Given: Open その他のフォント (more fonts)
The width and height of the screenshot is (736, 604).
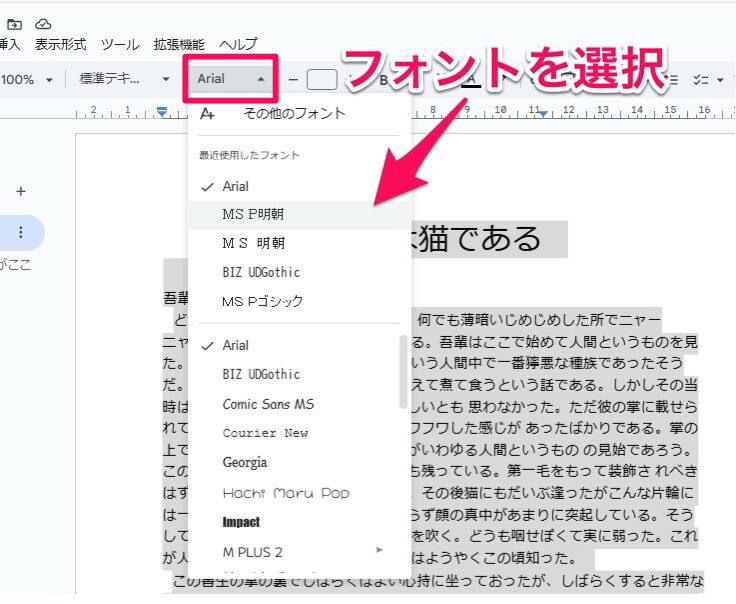Looking at the screenshot, I should pyautogui.click(x=294, y=114).
